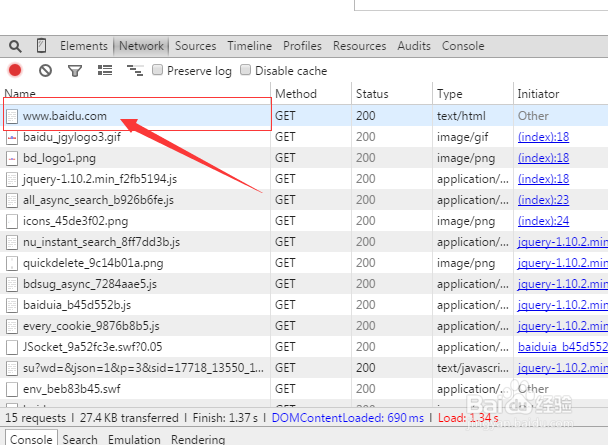Viewport: 608px width, 445px height.
Task: Click file icon of quickdelete_9c14b01a.png
Action: [12, 263]
